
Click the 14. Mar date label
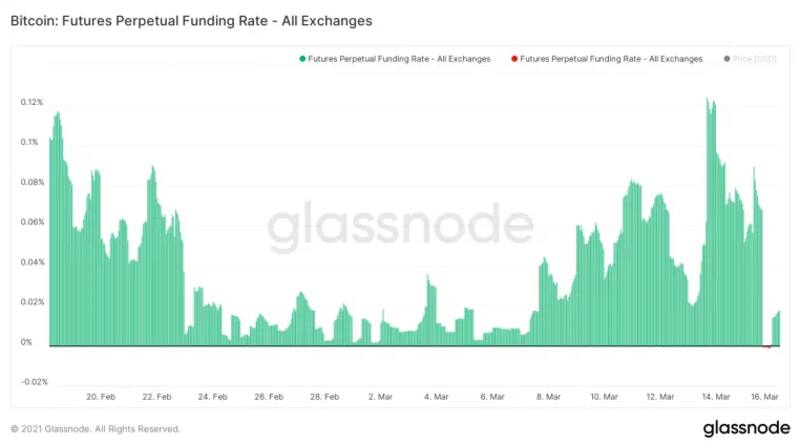[x=714, y=397]
